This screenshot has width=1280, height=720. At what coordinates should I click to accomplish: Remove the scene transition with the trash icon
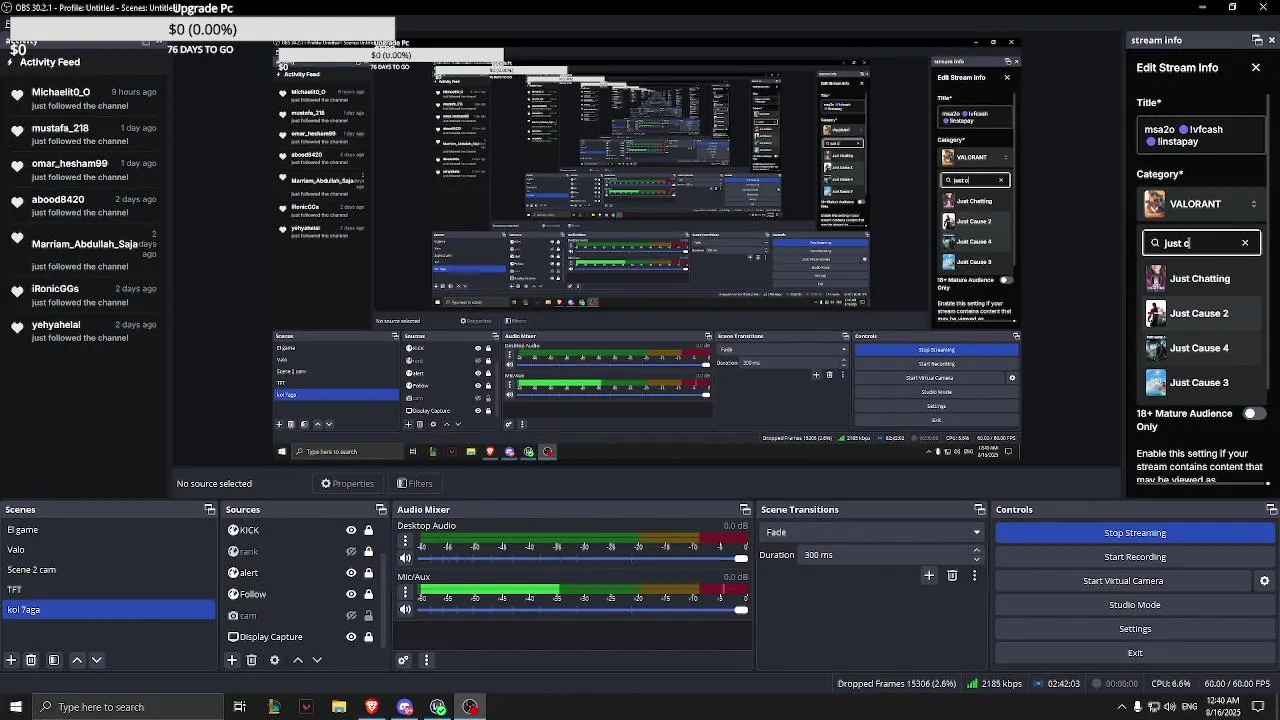point(952,575)
